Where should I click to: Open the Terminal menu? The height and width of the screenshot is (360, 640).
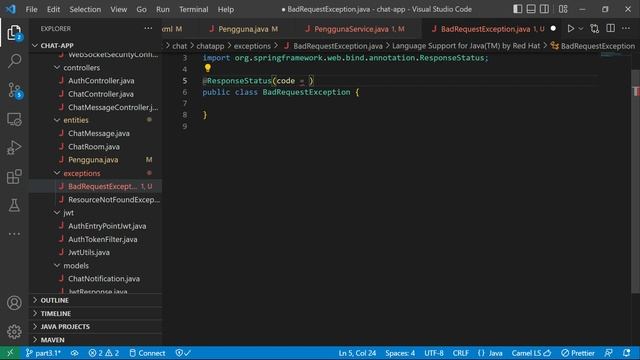click(193, 9)
